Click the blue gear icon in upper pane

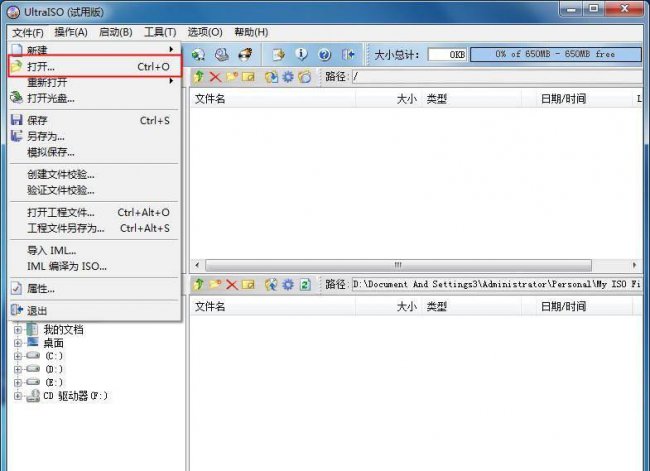(288, 77)
